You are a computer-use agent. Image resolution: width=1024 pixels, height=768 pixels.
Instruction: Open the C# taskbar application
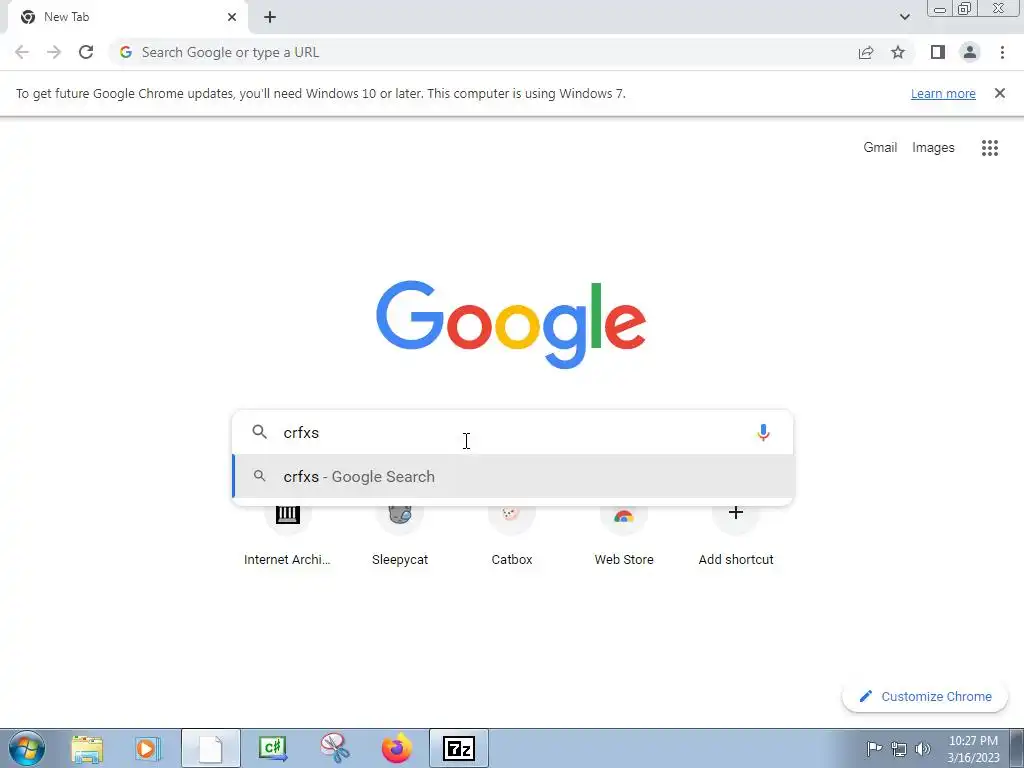273,749
